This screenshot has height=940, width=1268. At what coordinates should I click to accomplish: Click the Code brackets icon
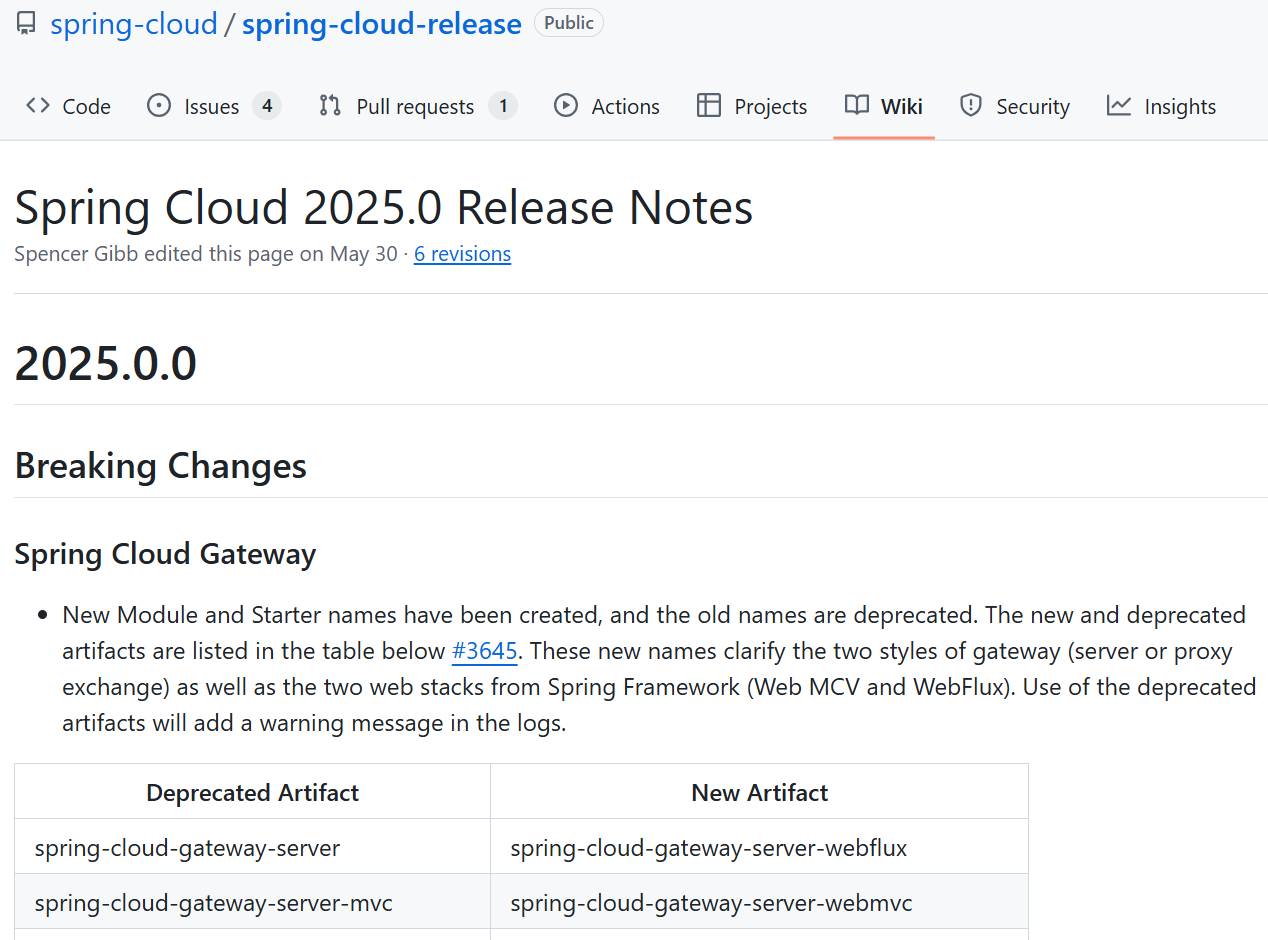[38, 106]
